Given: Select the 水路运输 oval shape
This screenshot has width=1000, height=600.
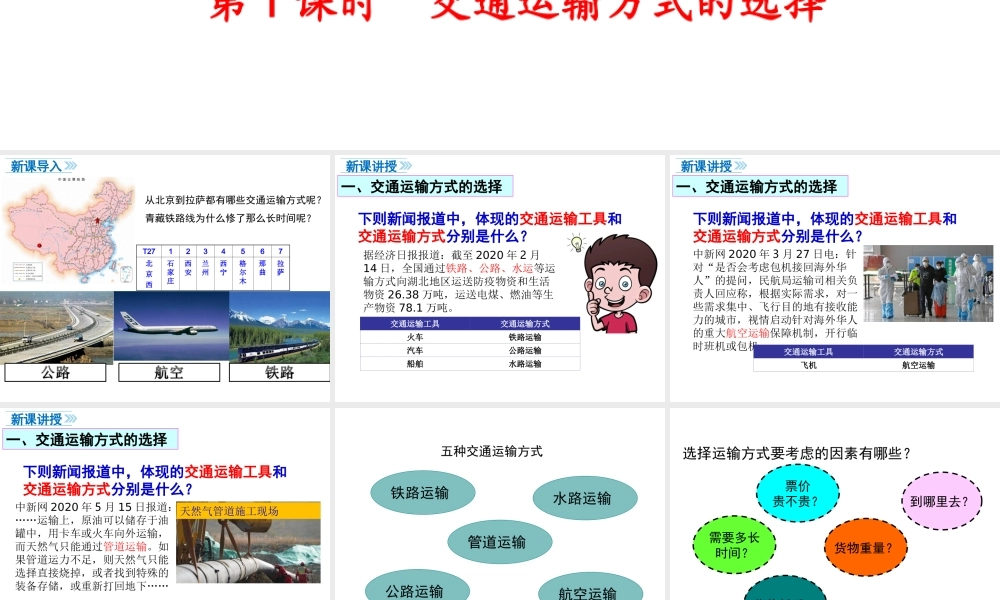Looking at the screenshot, I should pos(585,498).
